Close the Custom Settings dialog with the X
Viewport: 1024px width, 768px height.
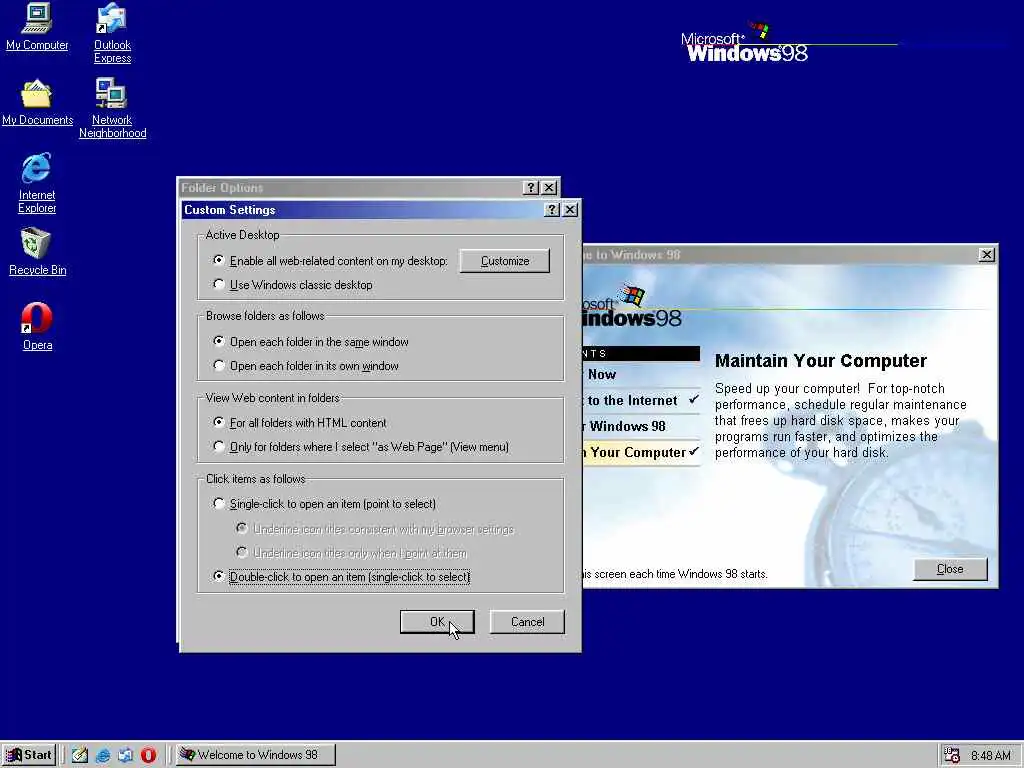tap(570, 210)
